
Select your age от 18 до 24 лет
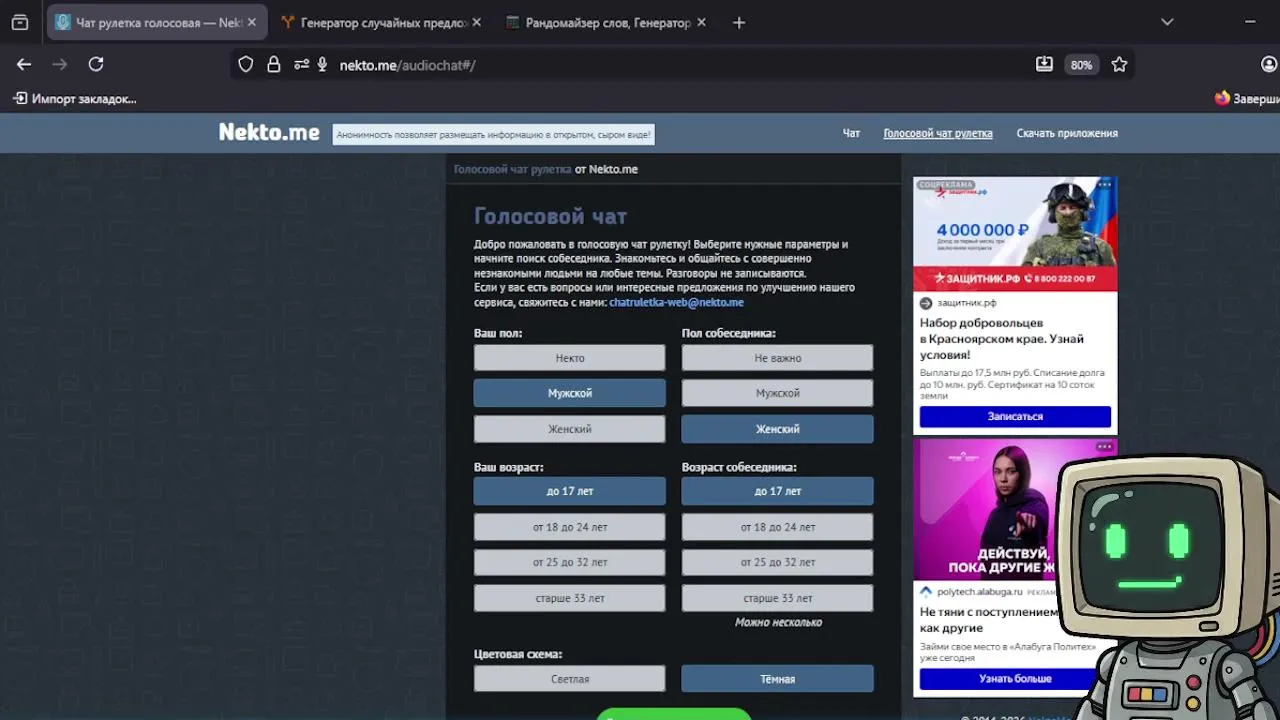[x=569, y=527]
